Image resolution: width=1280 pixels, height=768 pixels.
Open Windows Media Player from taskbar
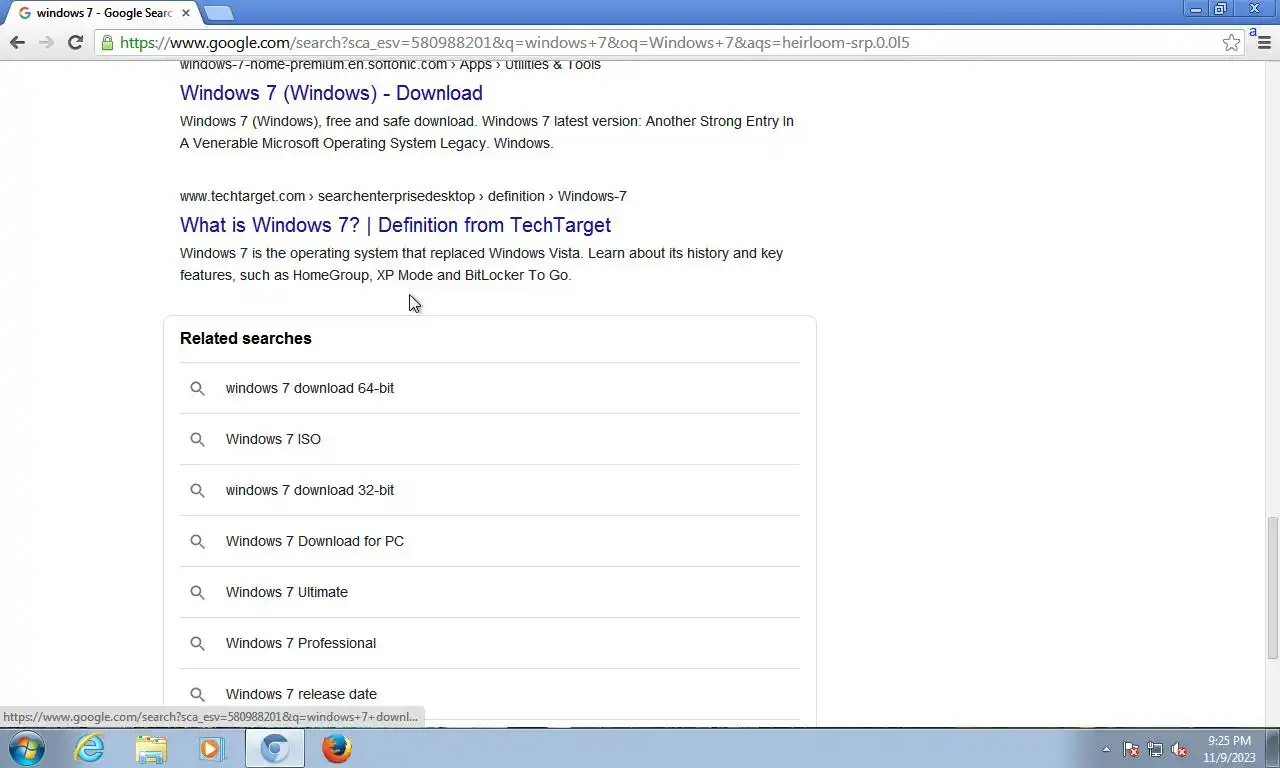coord(212,748)
